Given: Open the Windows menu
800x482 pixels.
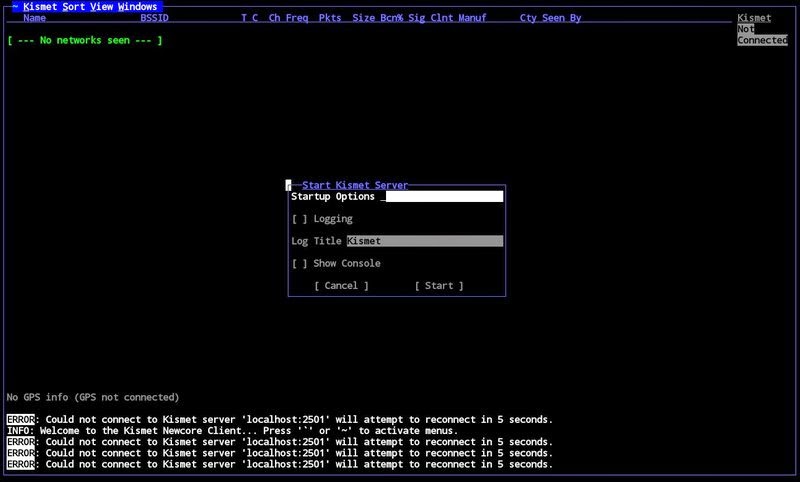Looking at the screenshot, I should (137, 7).
